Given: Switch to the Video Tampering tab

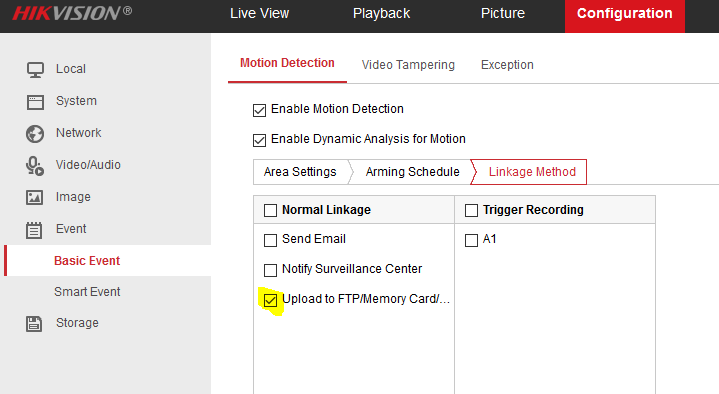Looking at the screenshot, I should click(x=408, y=65).
